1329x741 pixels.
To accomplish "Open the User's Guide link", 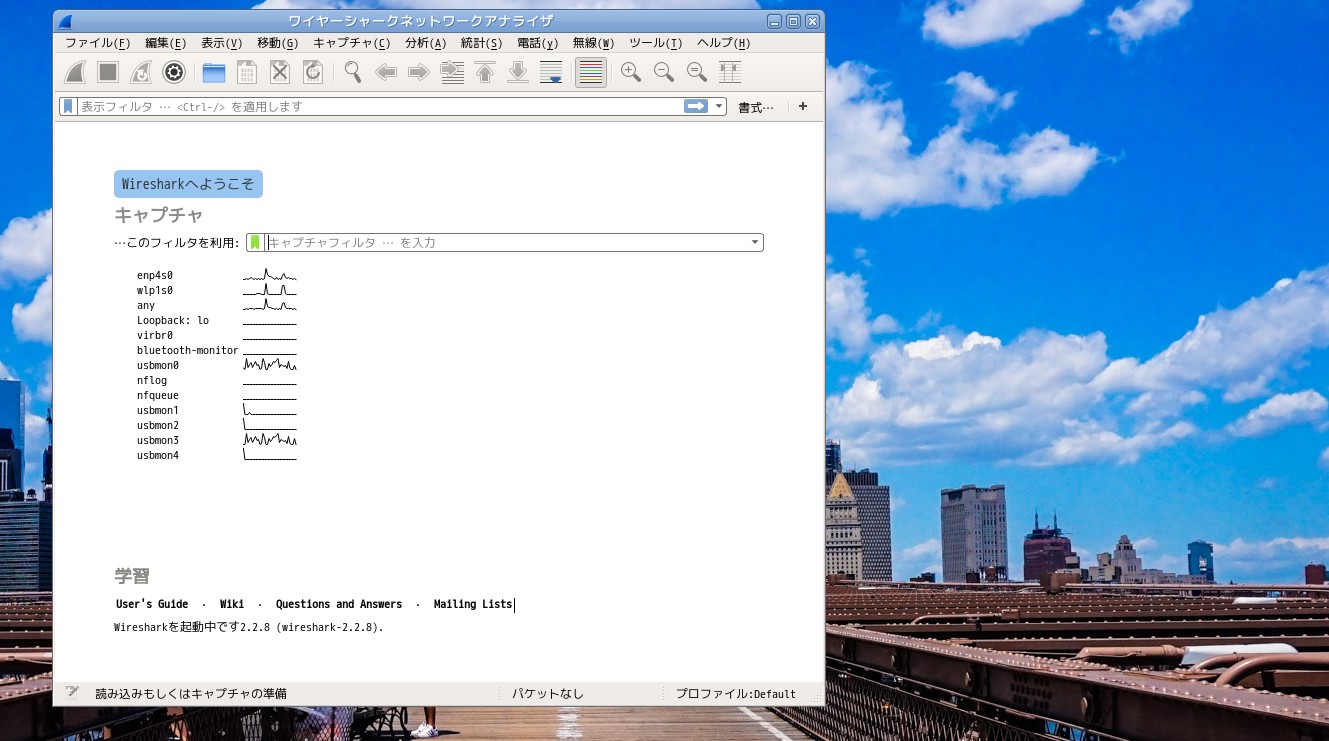I will click(x=151, y=604).
